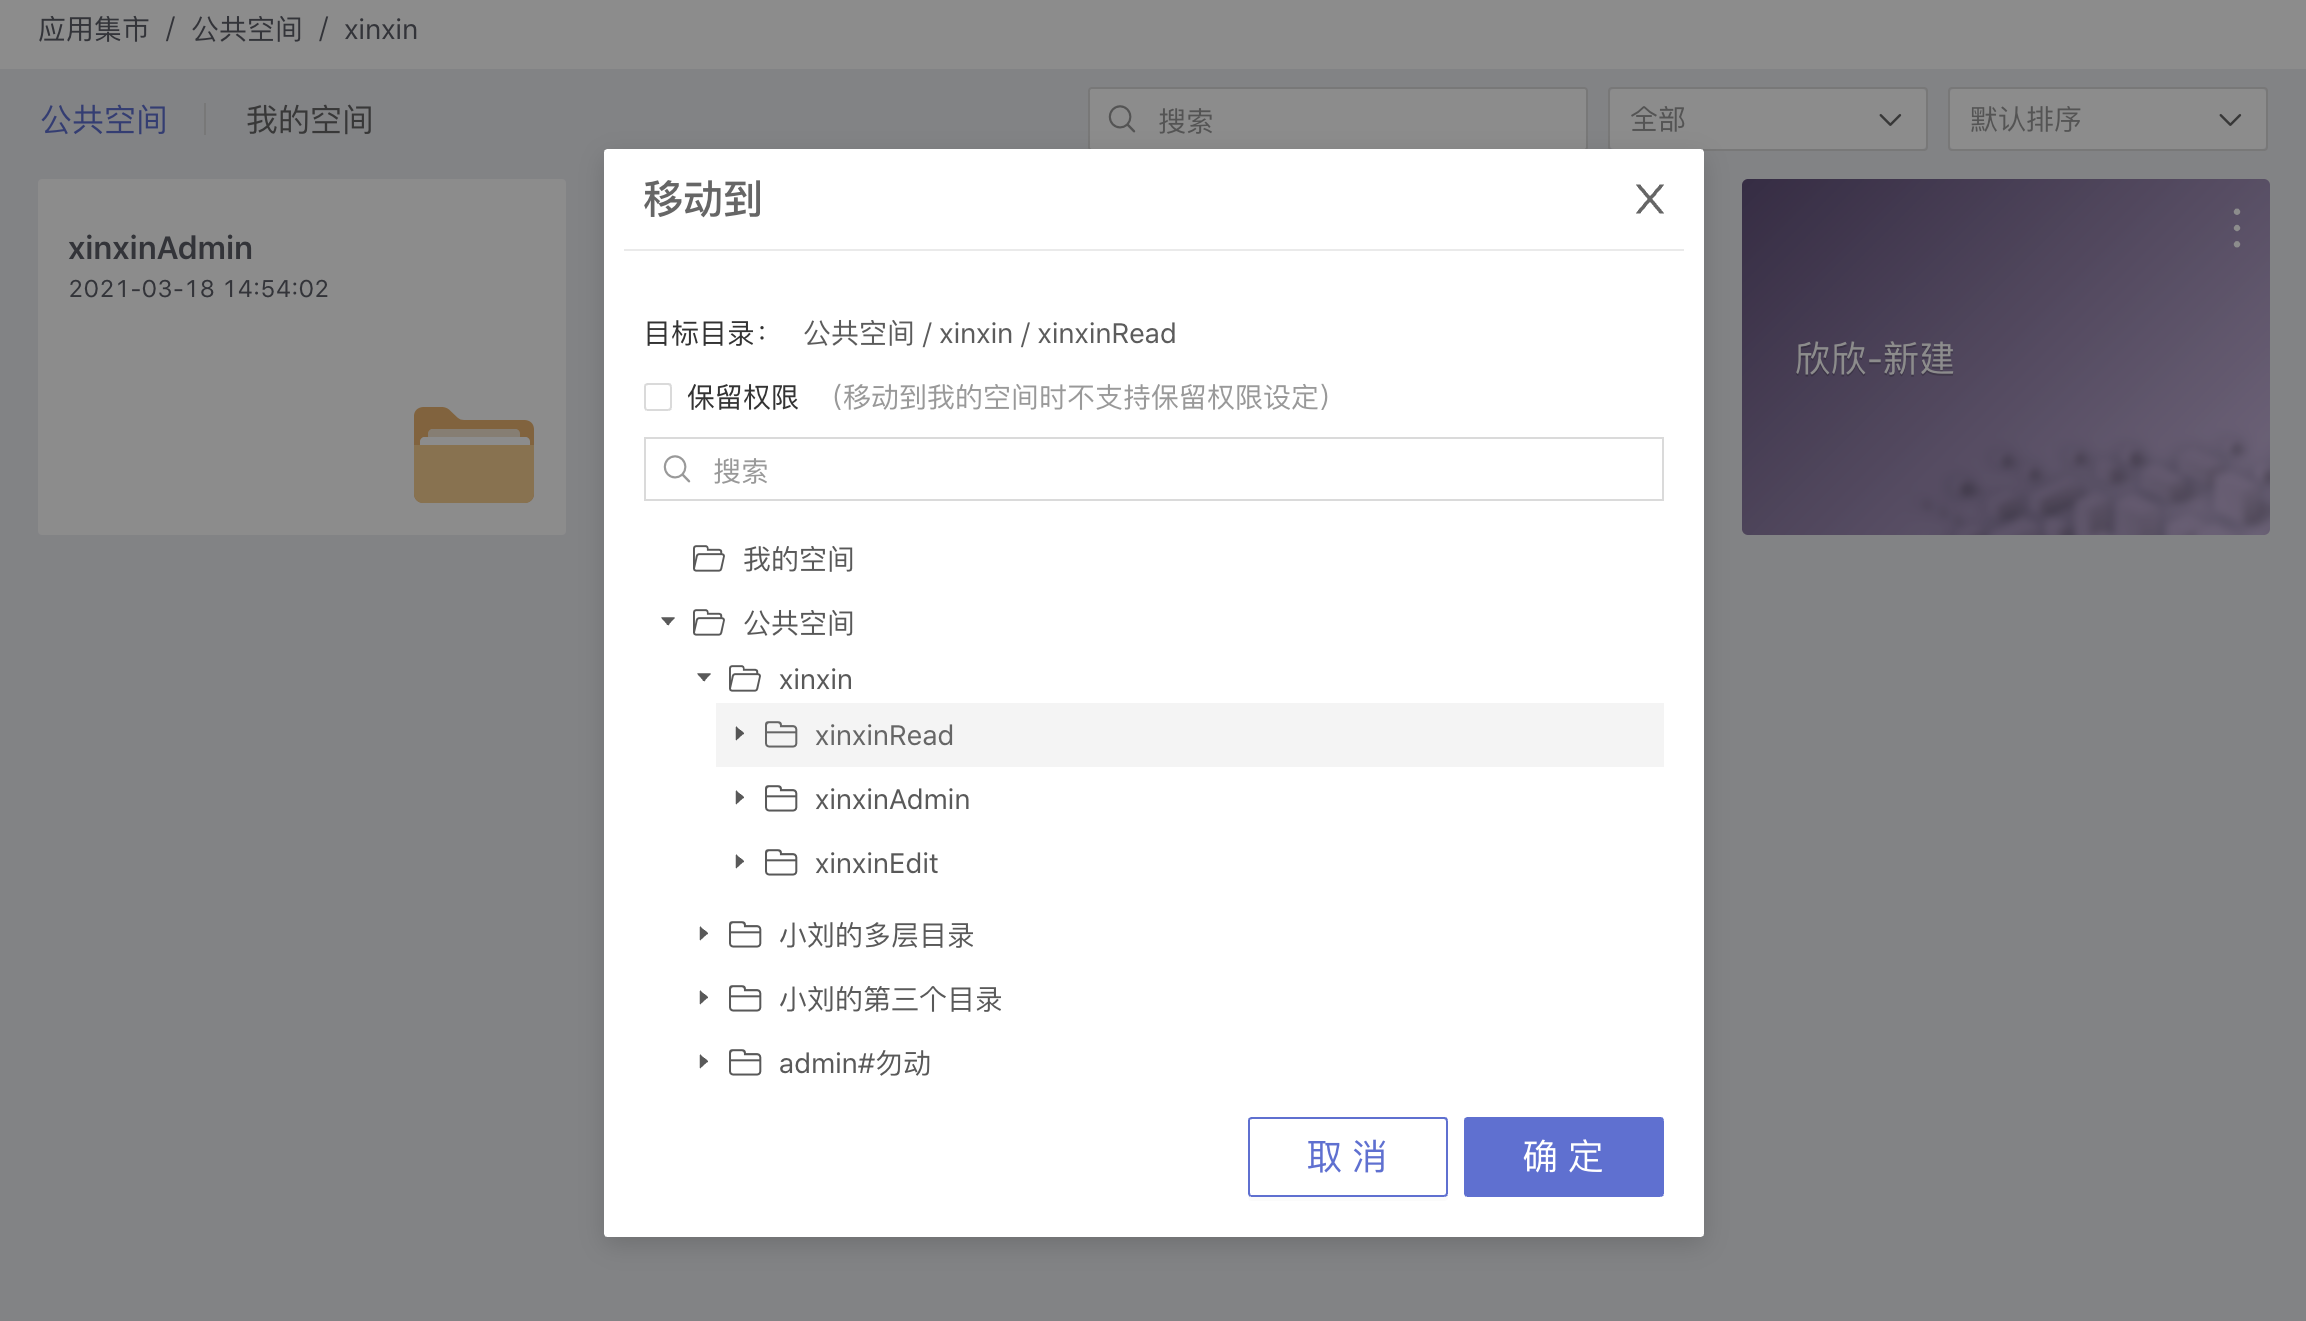
Task: Expand the xinxinRead folder arrow
Action: pos(739,734)
